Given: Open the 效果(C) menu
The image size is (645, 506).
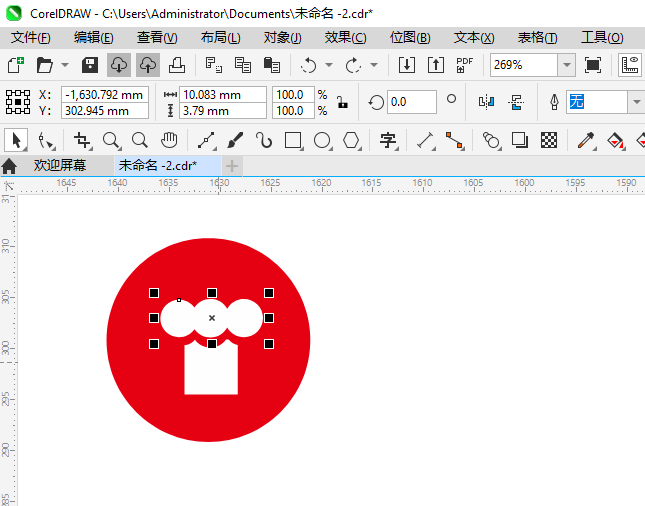Looking at the screenshot, I should (x=346, y=38).
